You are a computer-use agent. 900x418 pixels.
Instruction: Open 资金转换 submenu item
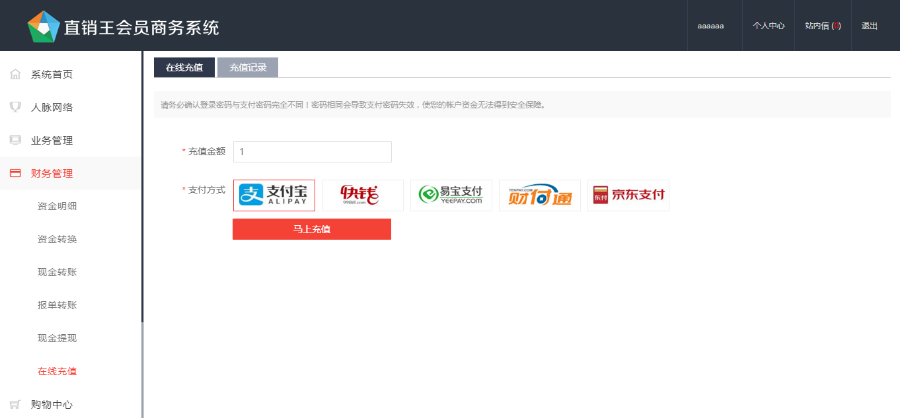[57, 239]
